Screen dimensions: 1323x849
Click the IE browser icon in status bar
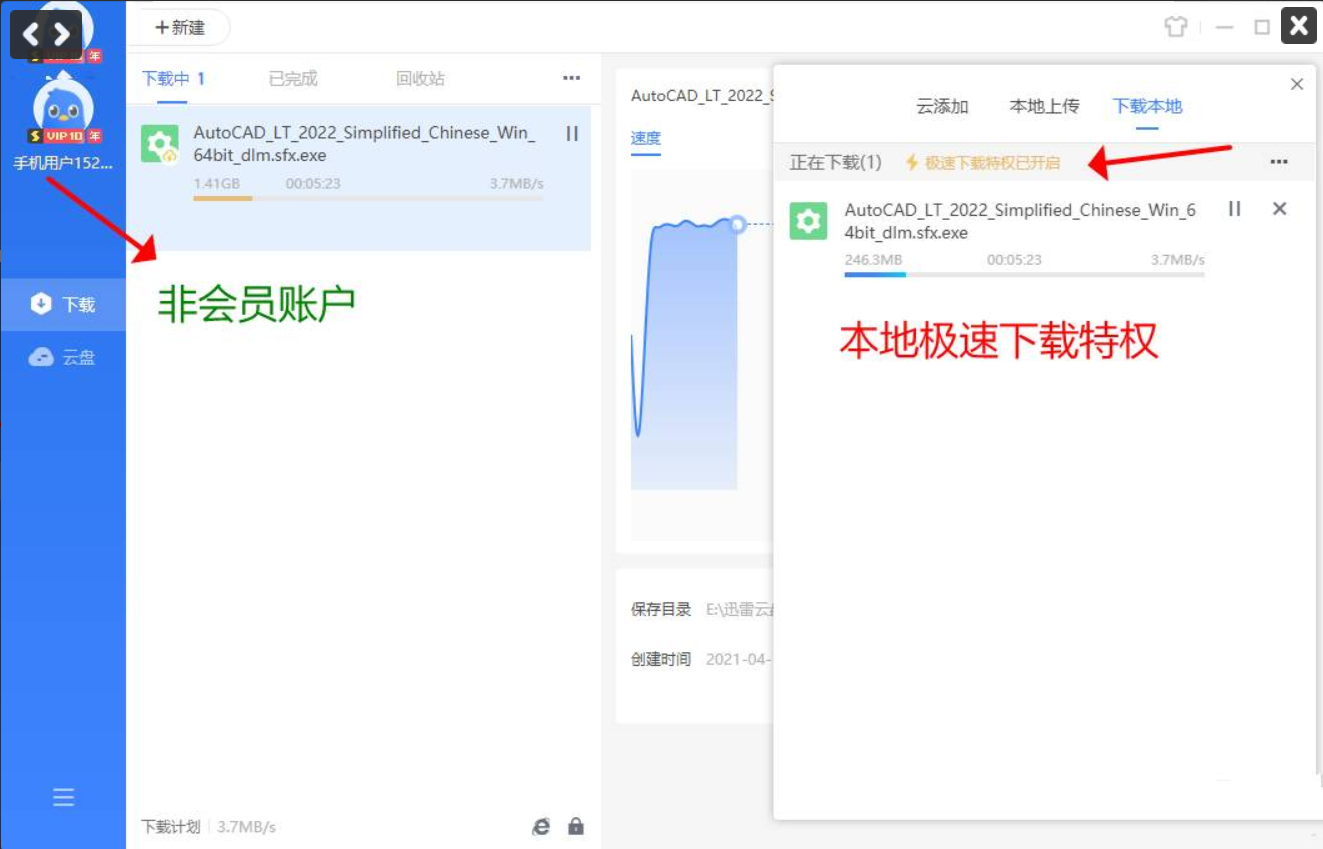pyautogui.click(x=541, y=826)
